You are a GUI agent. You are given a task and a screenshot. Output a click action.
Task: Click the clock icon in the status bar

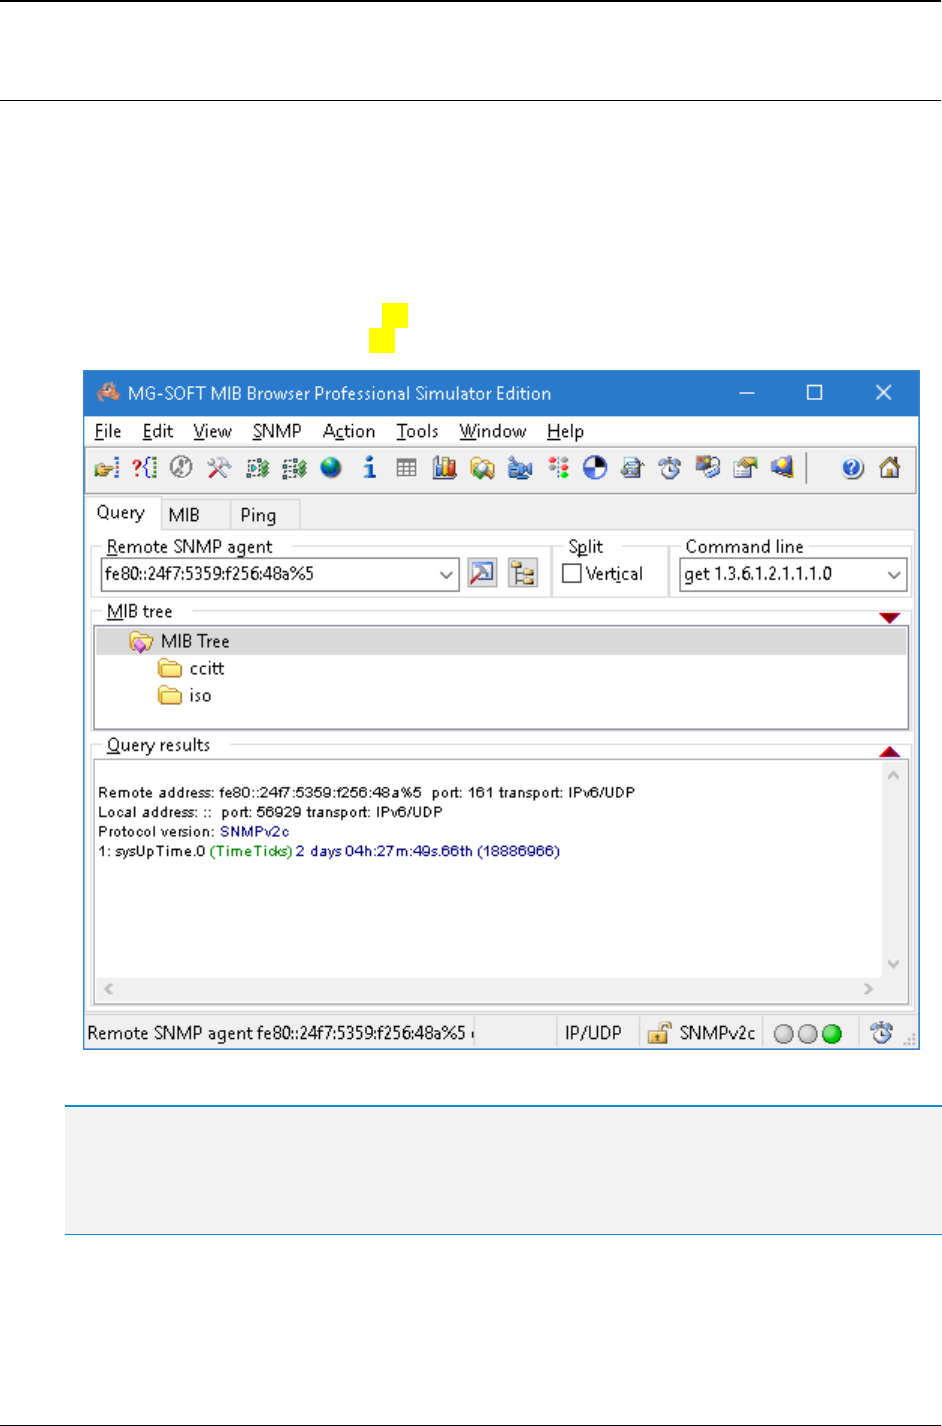[881, 1033]
